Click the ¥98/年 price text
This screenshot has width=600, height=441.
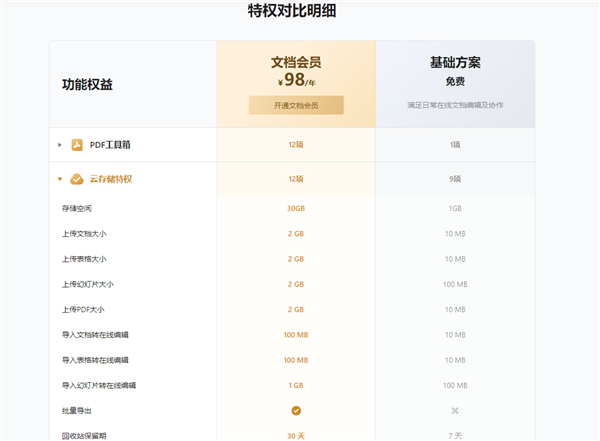[296, 81]
